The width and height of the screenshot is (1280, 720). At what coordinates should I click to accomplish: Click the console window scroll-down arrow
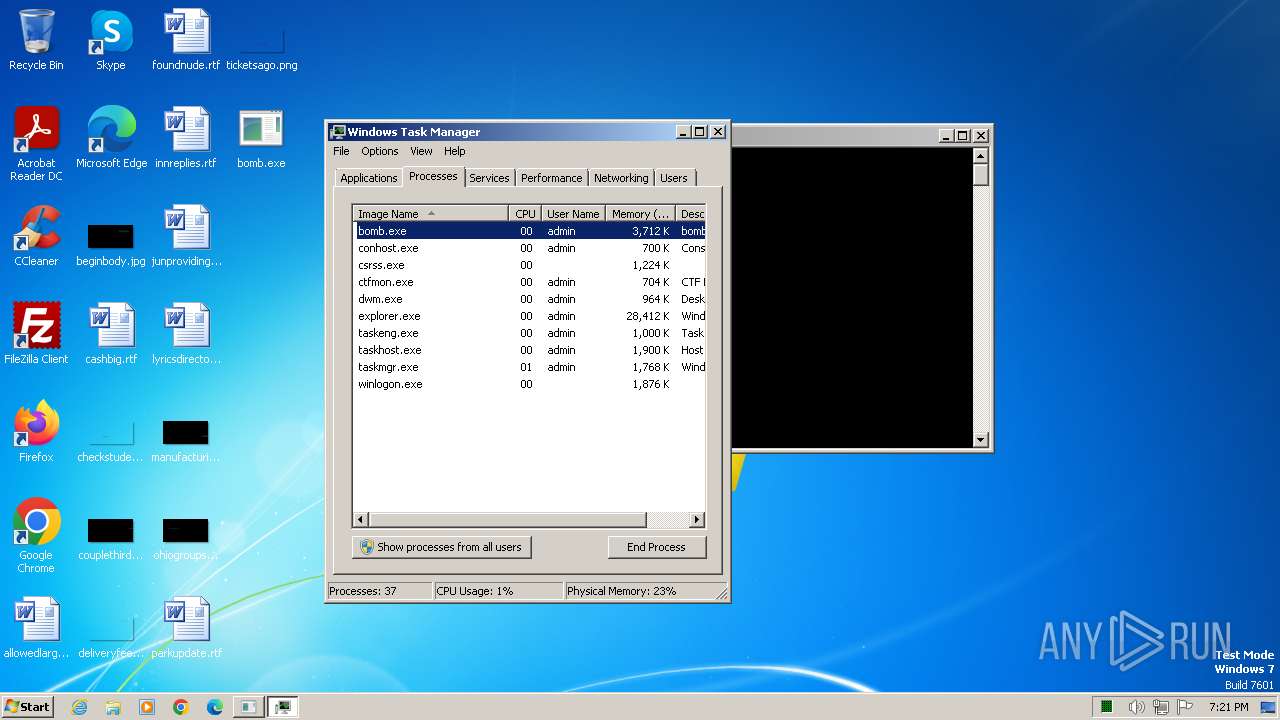coord(980,439)
